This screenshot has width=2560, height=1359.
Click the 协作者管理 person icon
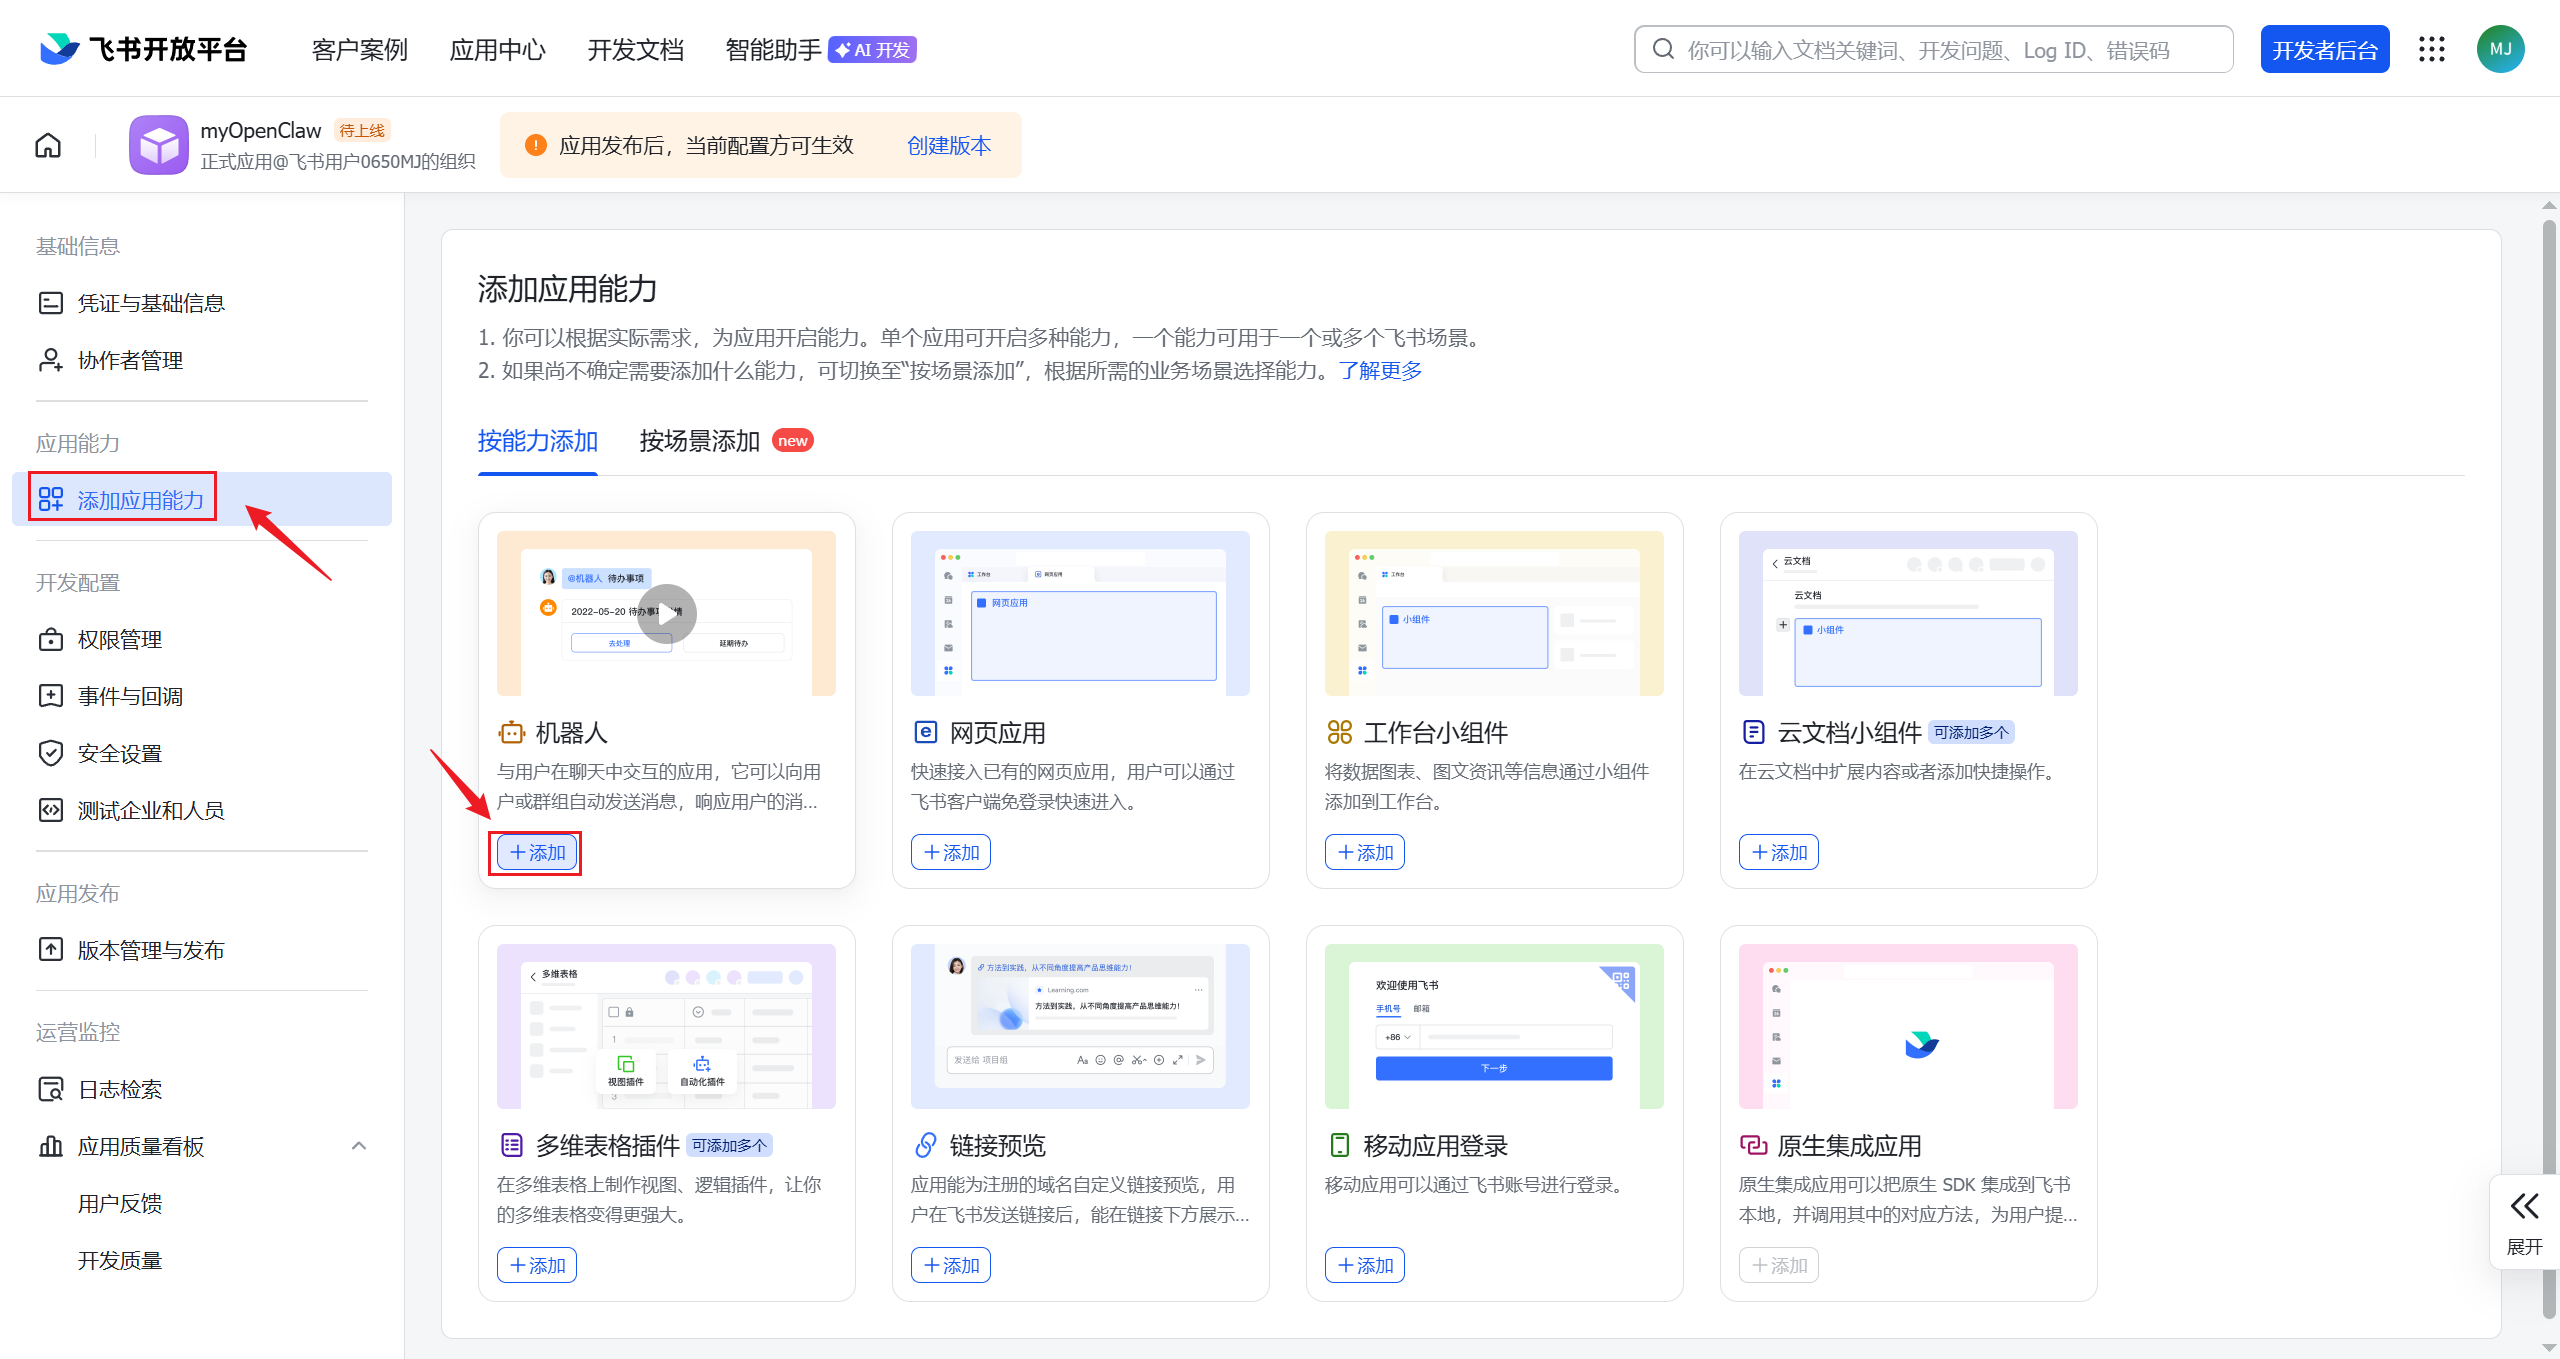pyautogui.click(x=51, y=360)
